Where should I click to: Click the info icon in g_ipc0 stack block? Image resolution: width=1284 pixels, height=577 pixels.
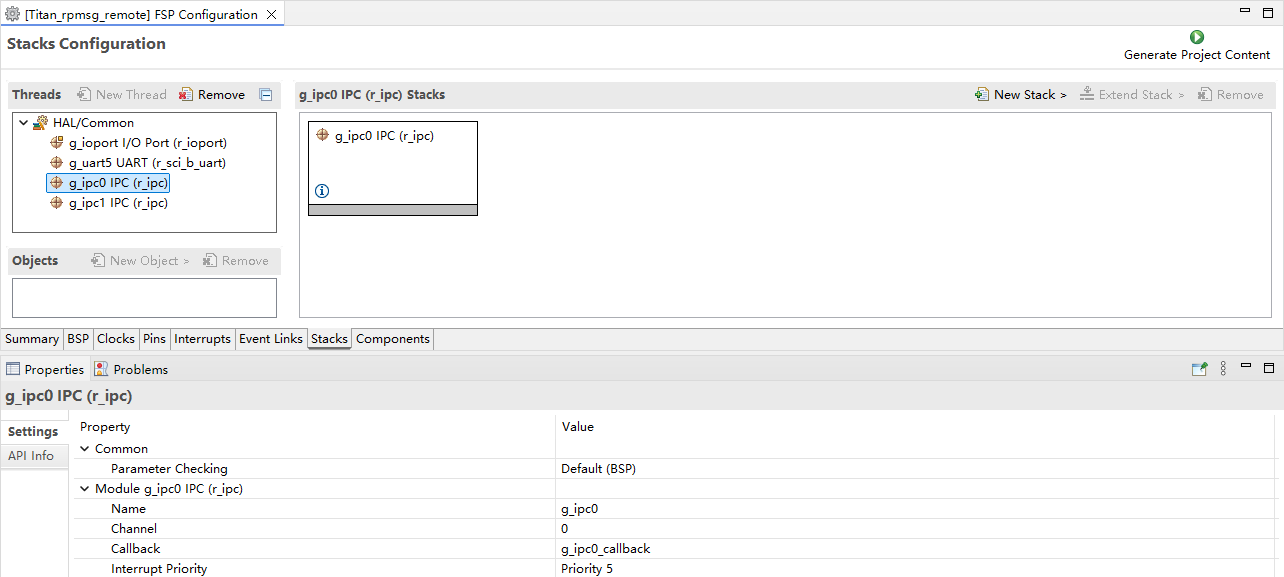click(322, 191)
